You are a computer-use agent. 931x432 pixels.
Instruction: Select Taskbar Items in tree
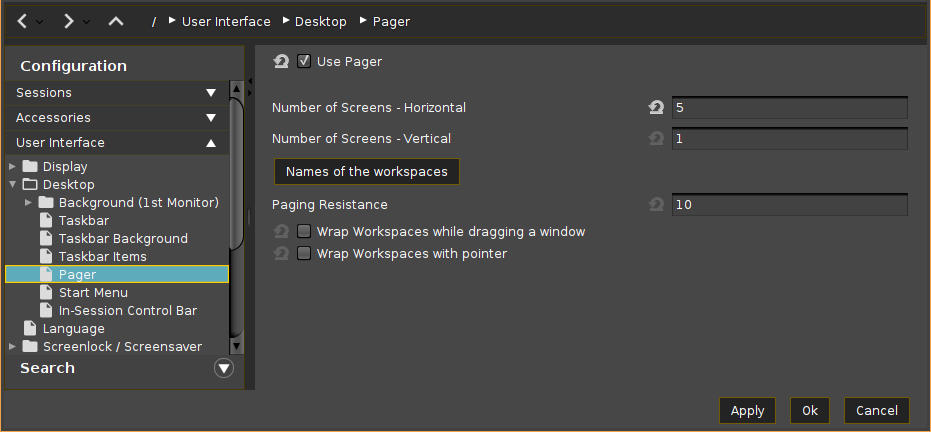(x=102, y=257)
